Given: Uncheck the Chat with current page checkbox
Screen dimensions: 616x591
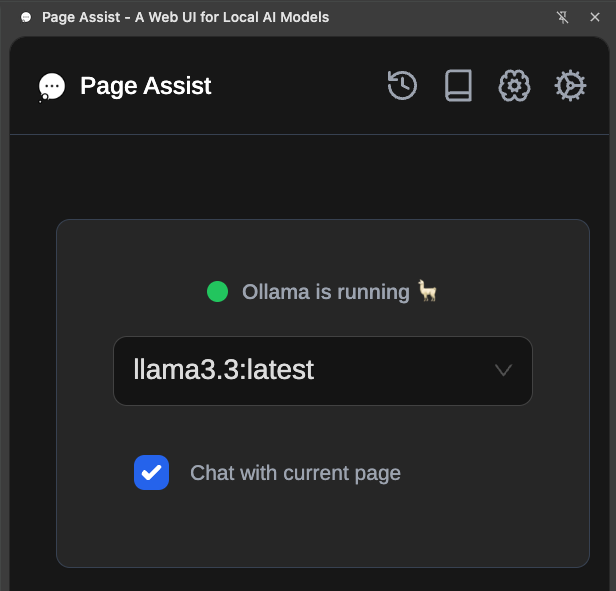Looking at the screenshot, I should point(151,472).
